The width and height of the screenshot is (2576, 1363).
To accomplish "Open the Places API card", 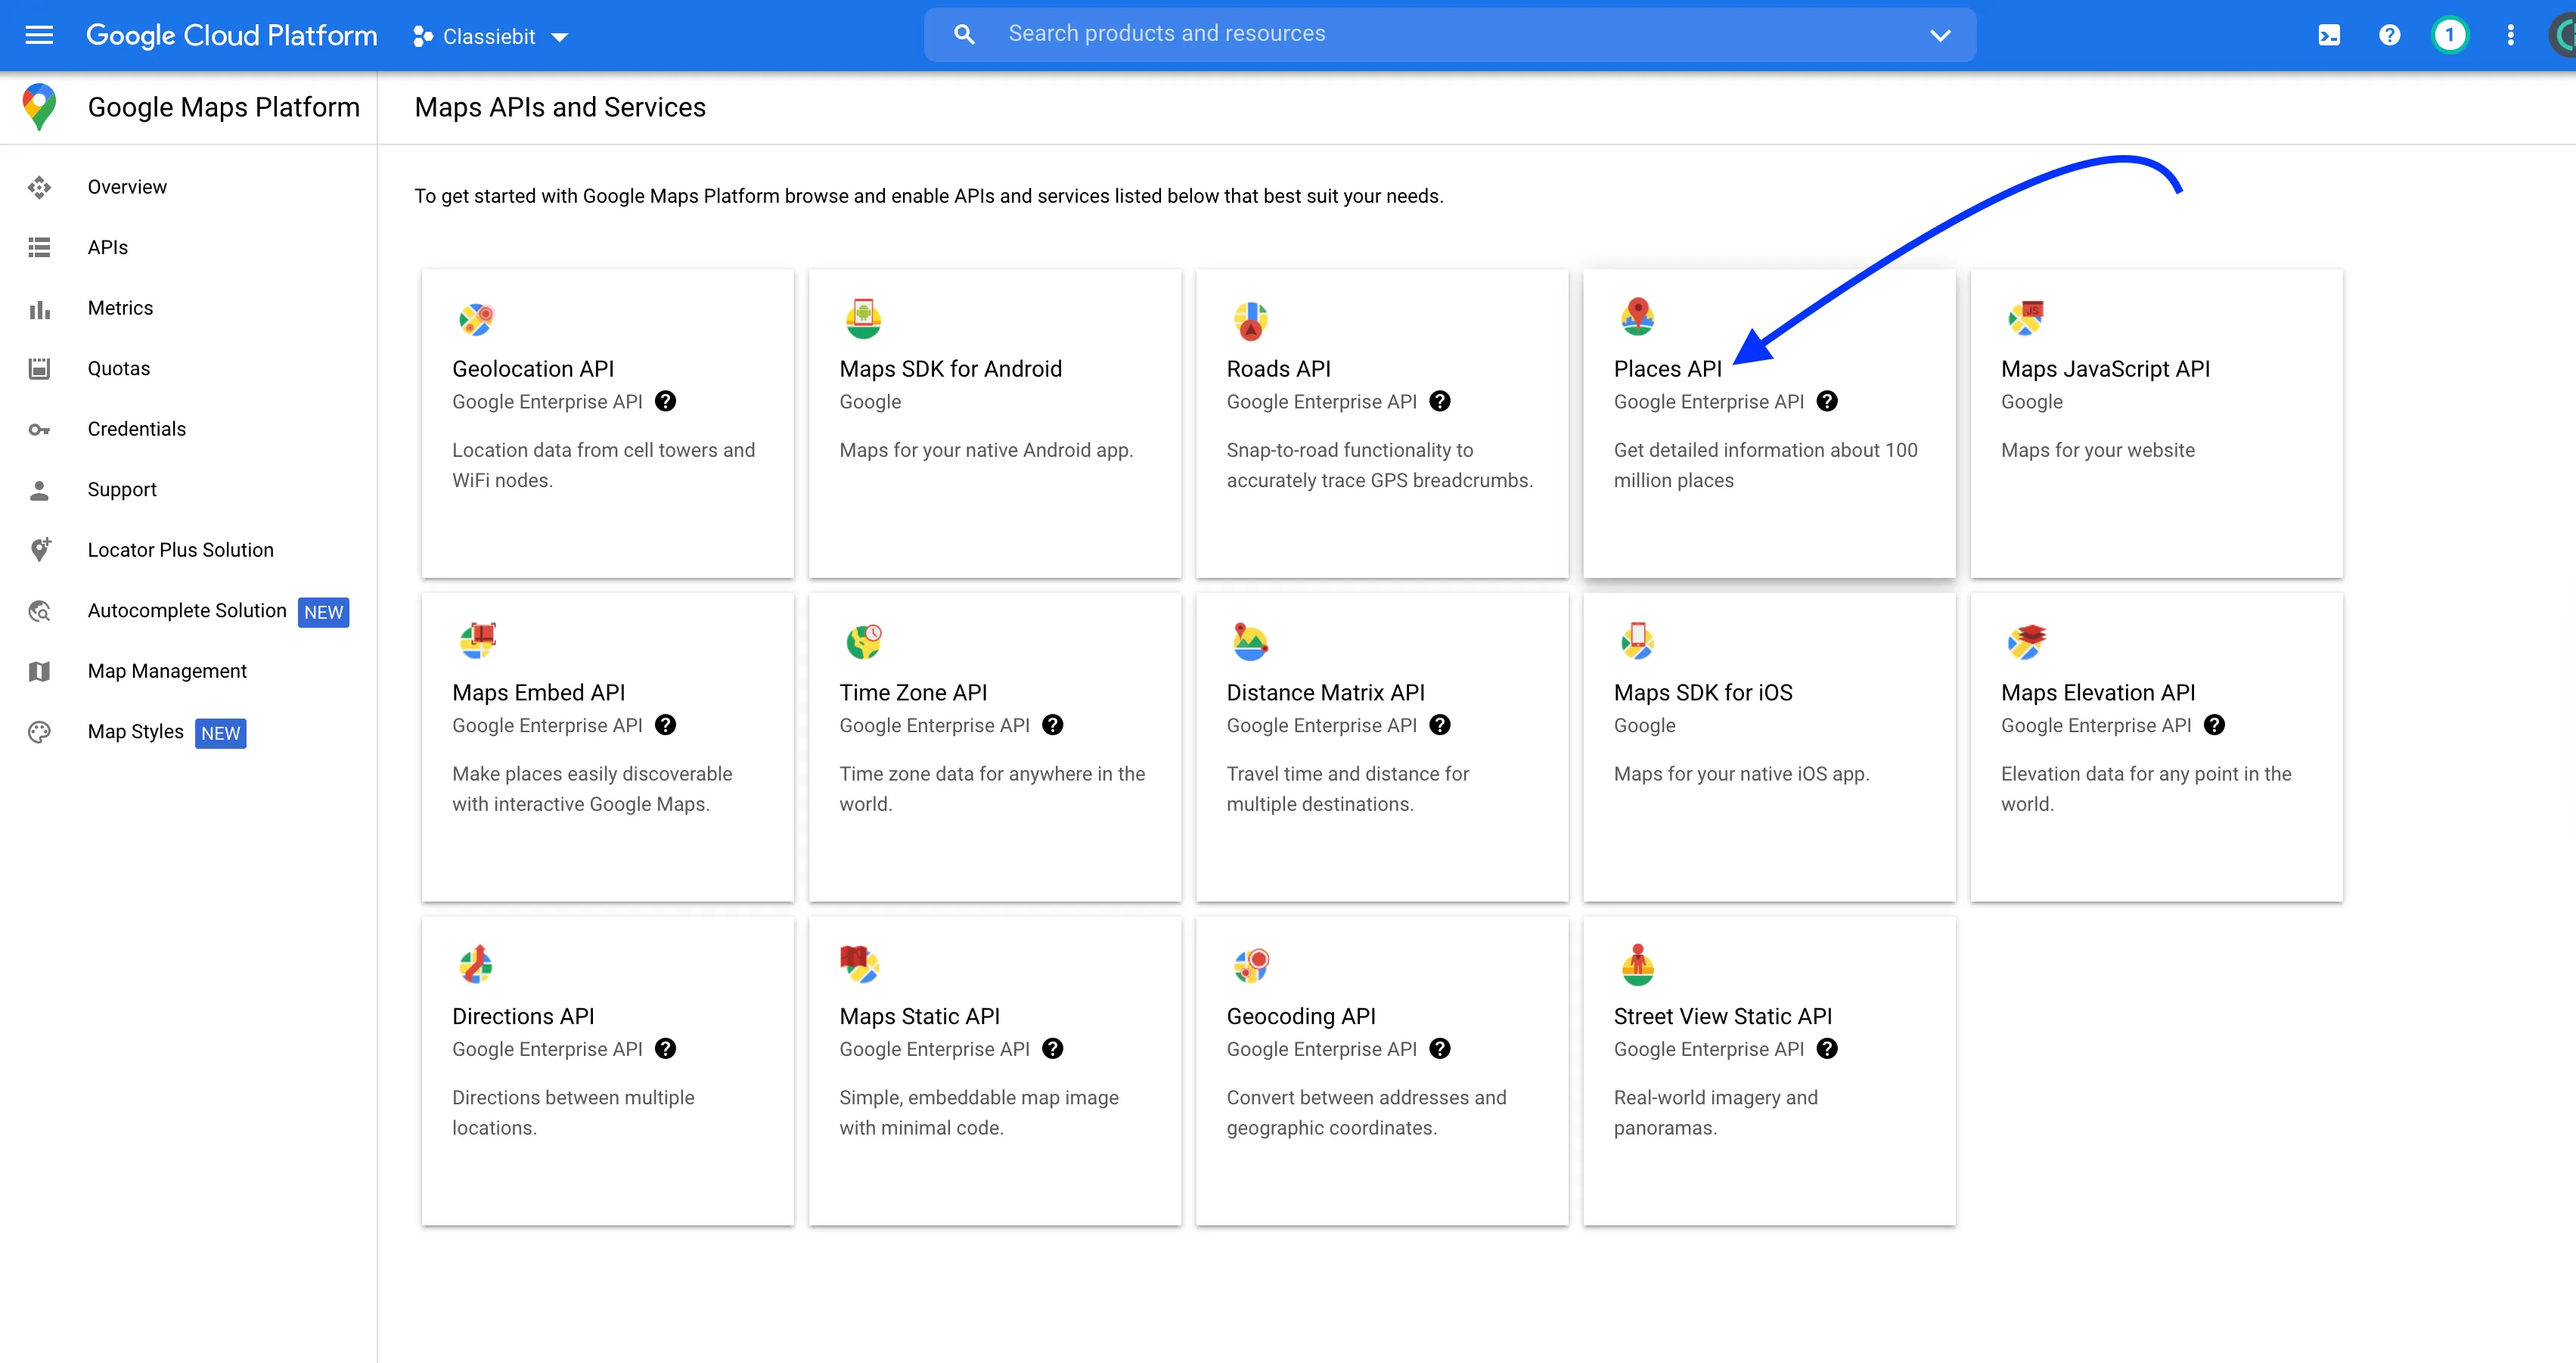I will [x=1769, y=424].
